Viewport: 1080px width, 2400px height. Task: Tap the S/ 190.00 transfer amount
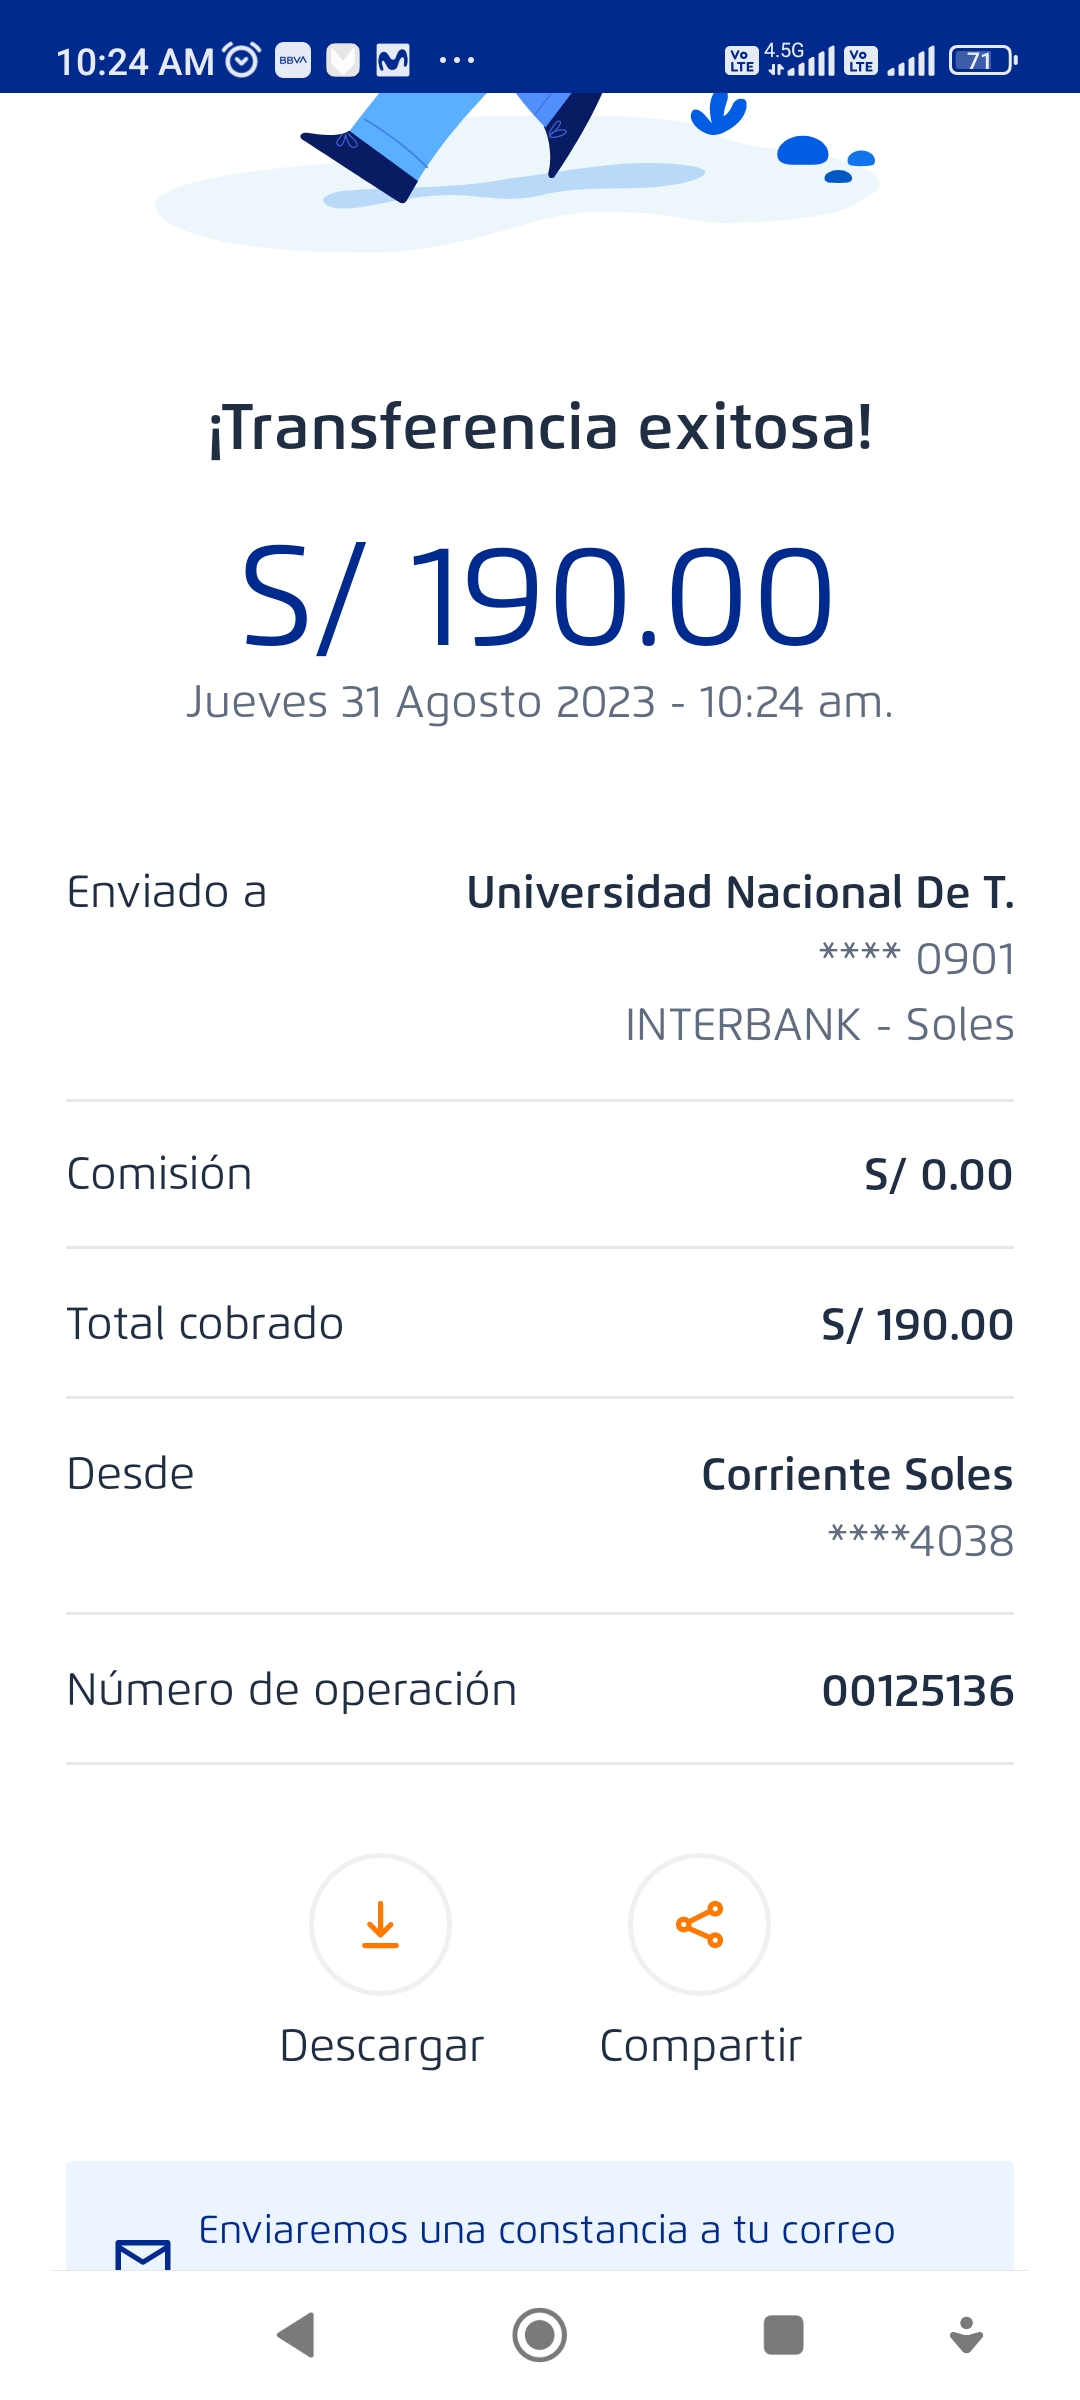[x=538, y=597]
